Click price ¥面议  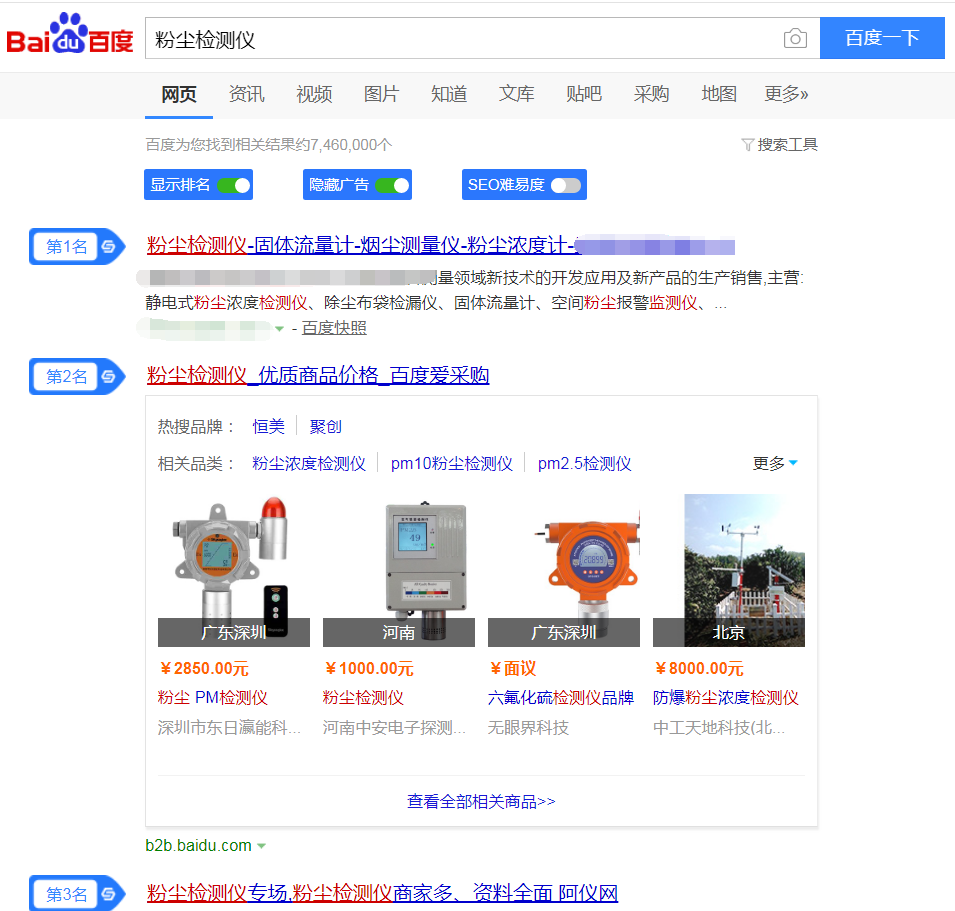click(513, 669)
